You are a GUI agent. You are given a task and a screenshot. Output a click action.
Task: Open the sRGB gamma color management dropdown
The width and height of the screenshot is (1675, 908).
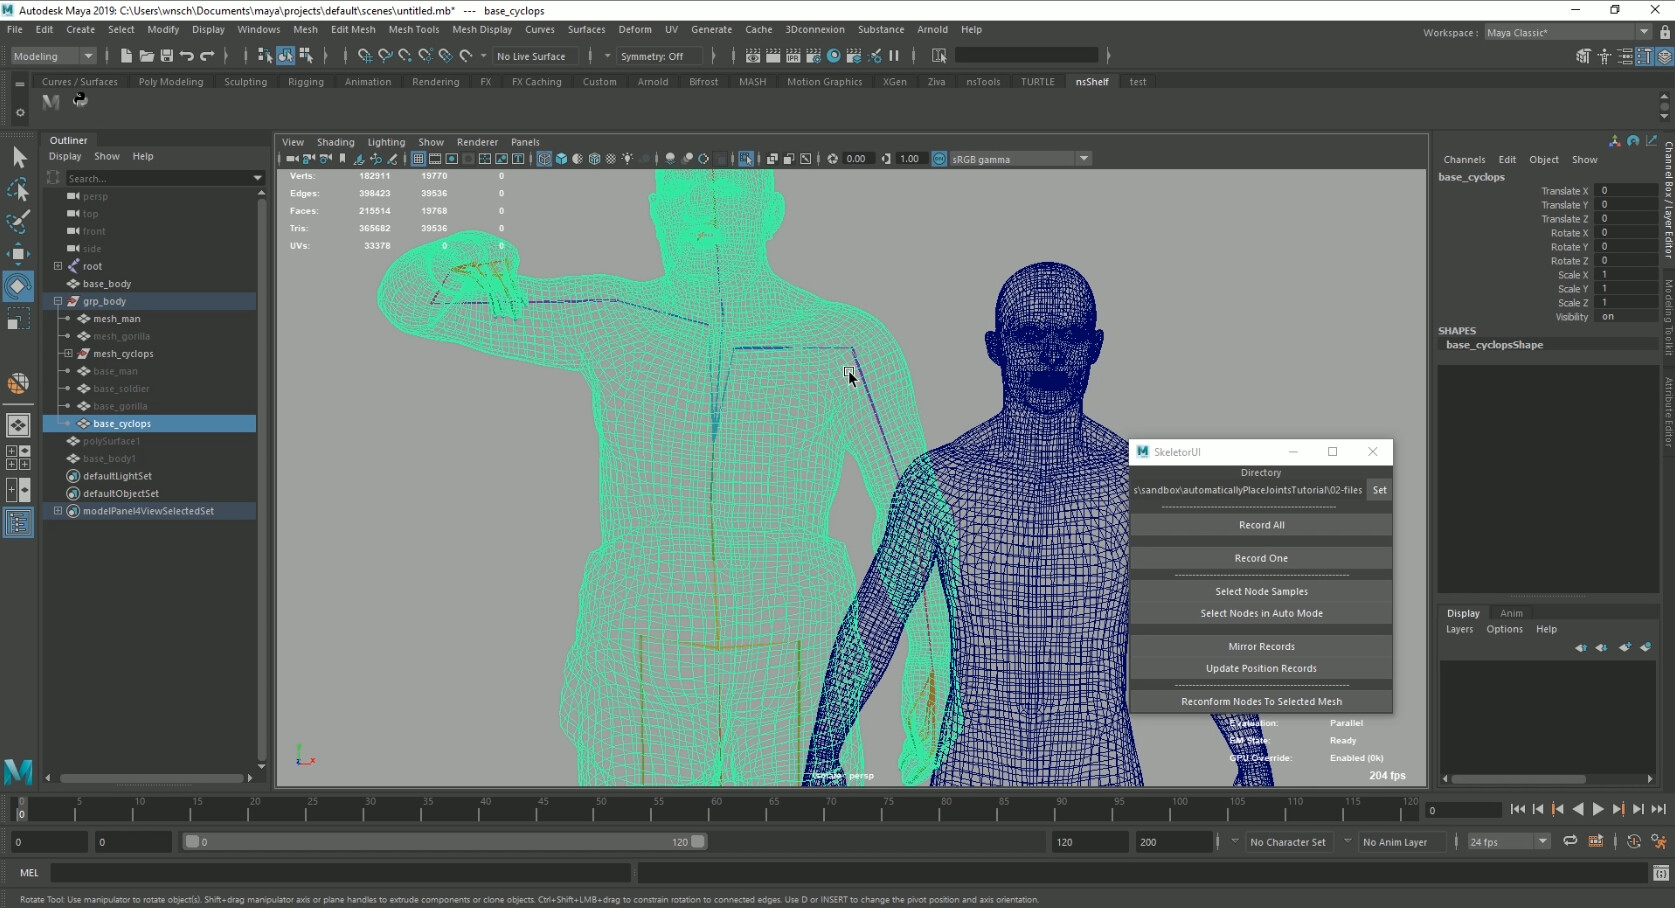click(x=1084, y=158)
